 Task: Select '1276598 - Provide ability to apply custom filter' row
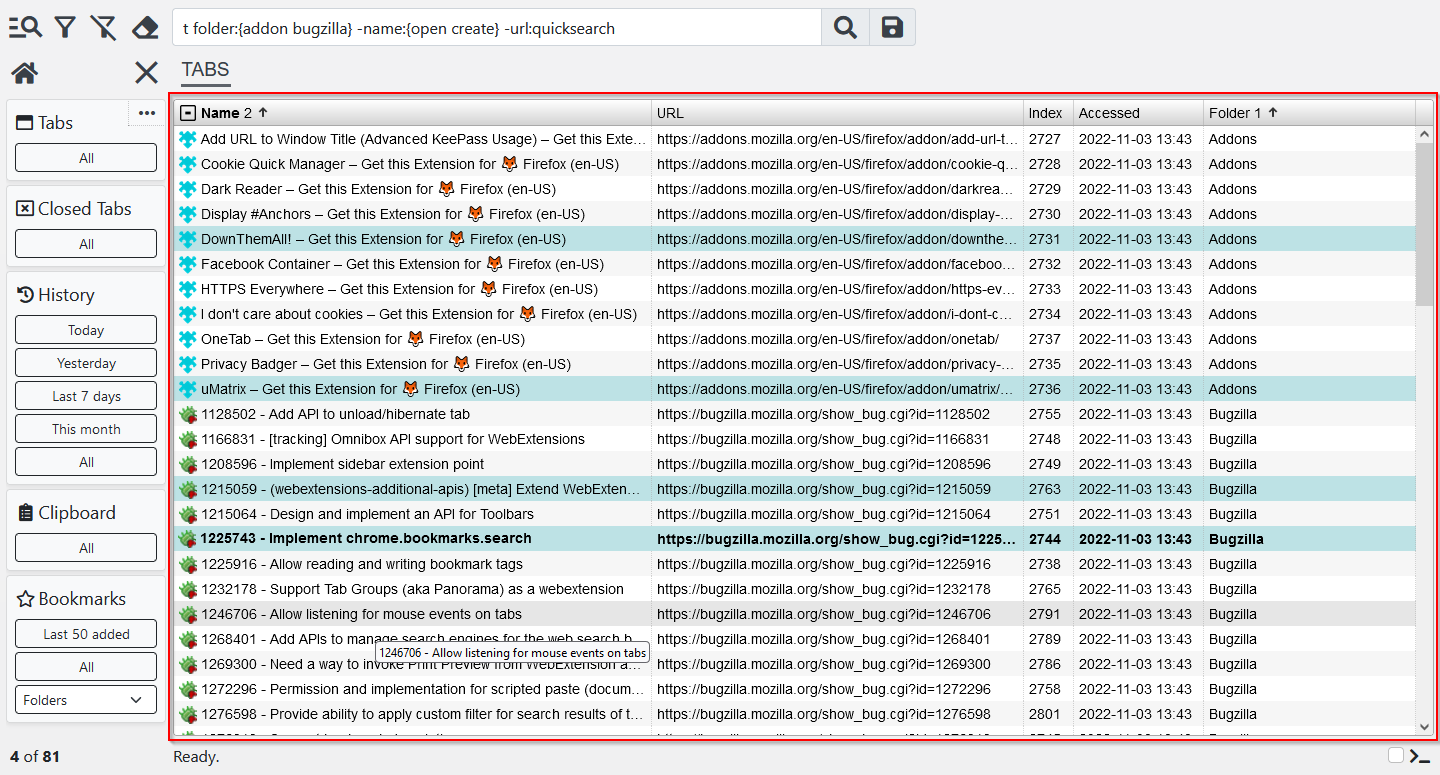coord(795,714)
